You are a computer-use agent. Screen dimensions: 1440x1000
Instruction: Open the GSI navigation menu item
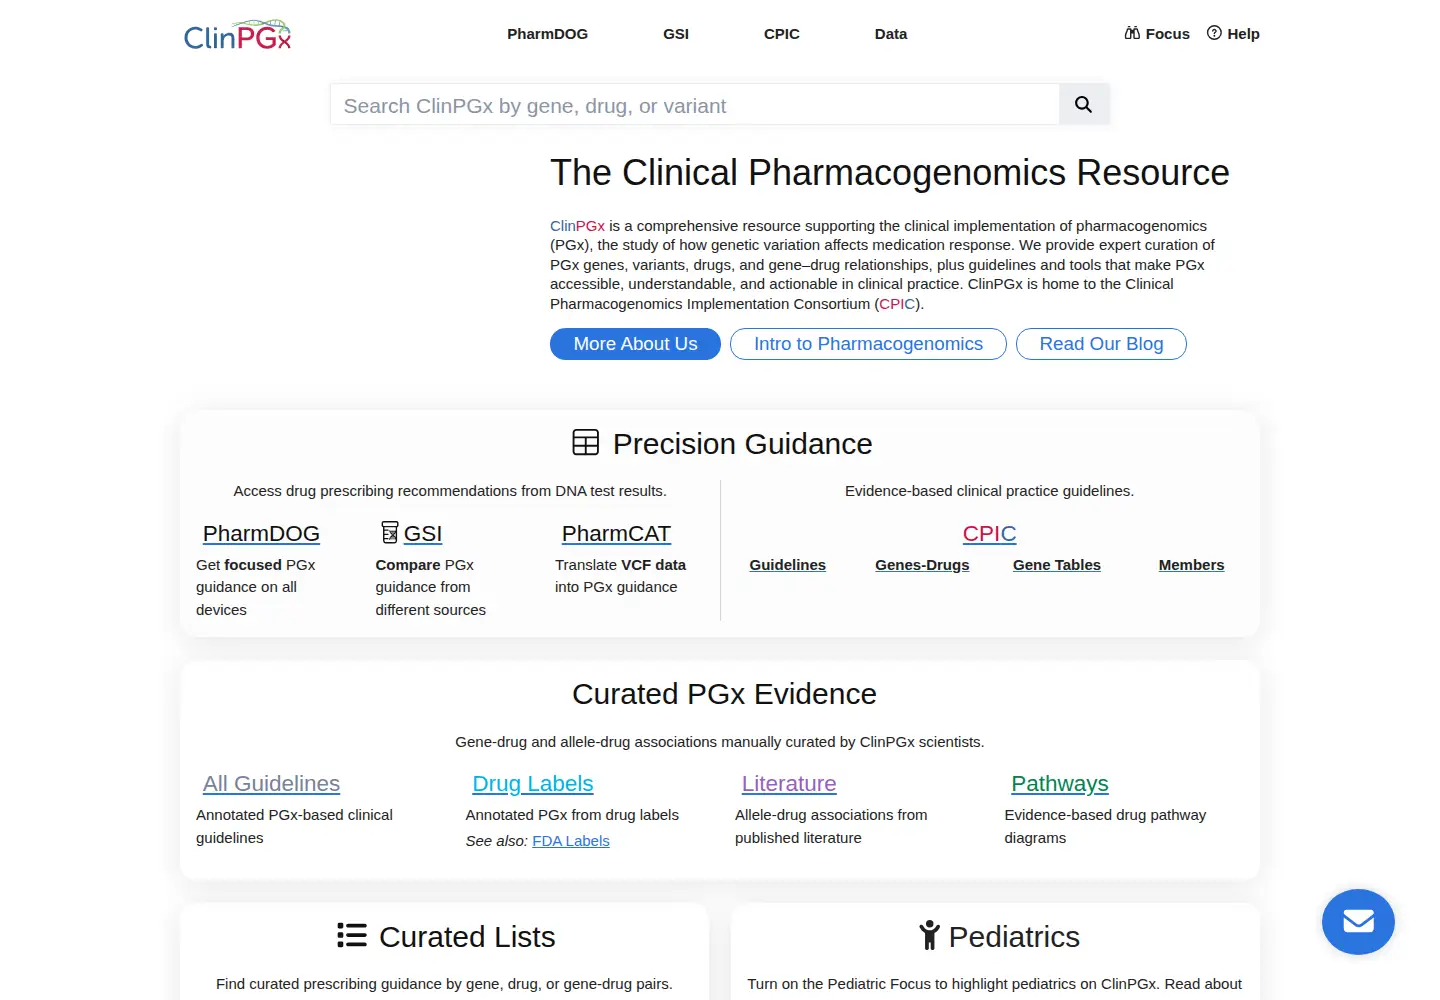tap(676, 34)
